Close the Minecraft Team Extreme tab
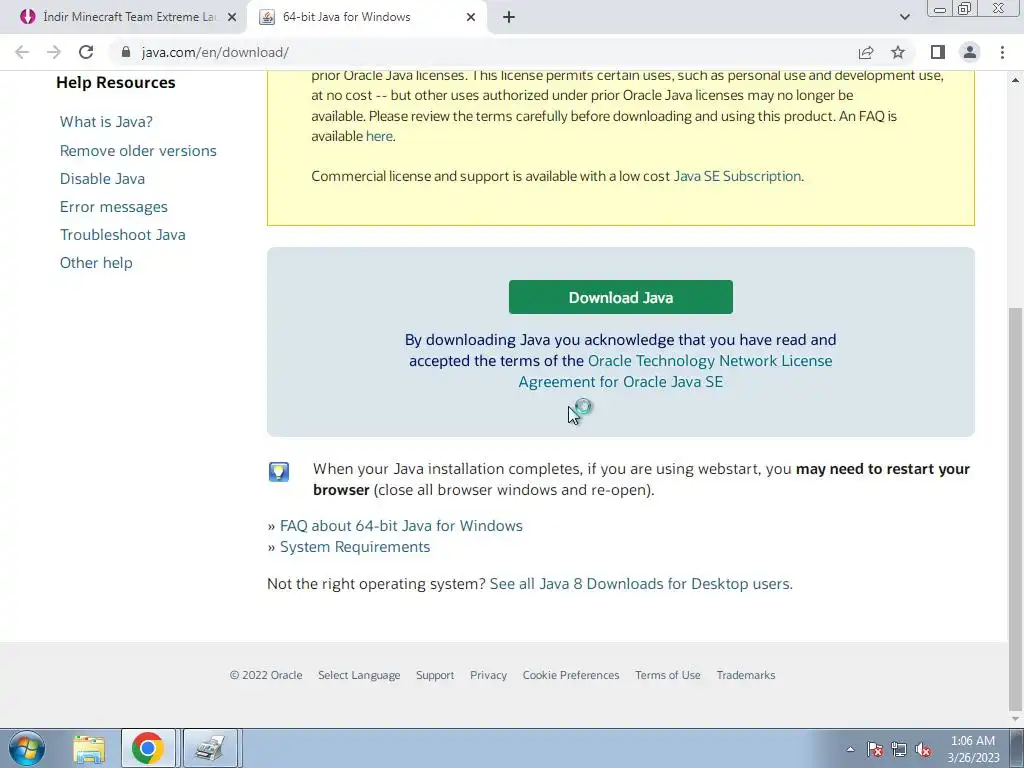Viewport: 1024px width, 768px height. 232,18
